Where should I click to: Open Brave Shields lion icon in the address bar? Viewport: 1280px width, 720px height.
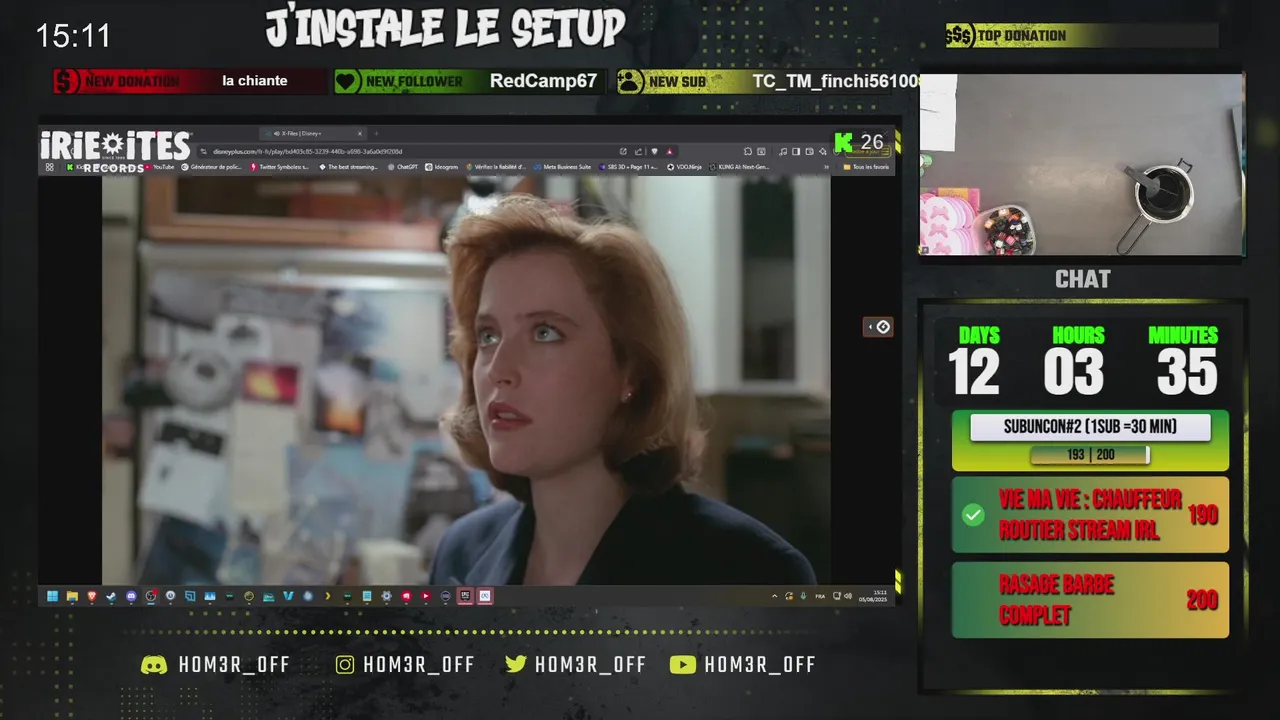click(x=654, y=151)
